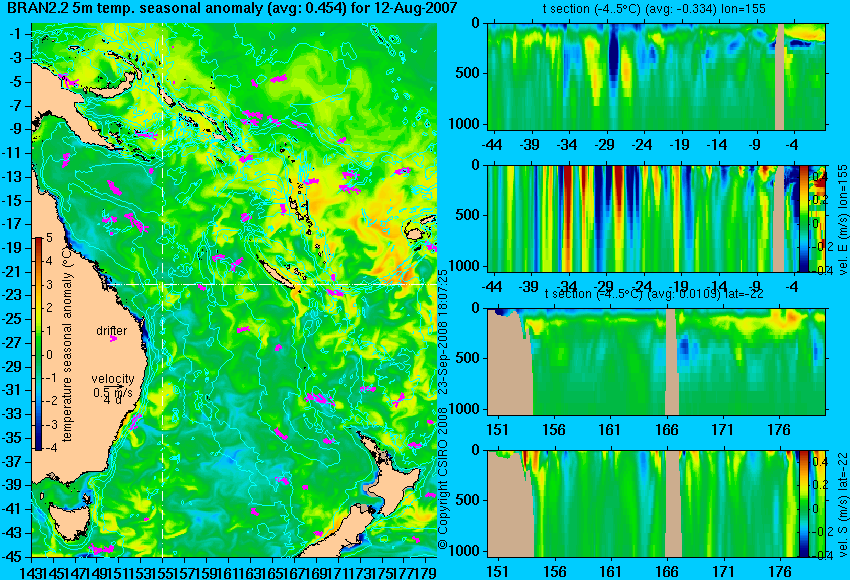The width and height of the screenshot is (850, 580).
Task: Click the 'vel. S (m/s) lat=-22' axis label
Action: pyautogui.click(x=843, y=504)
